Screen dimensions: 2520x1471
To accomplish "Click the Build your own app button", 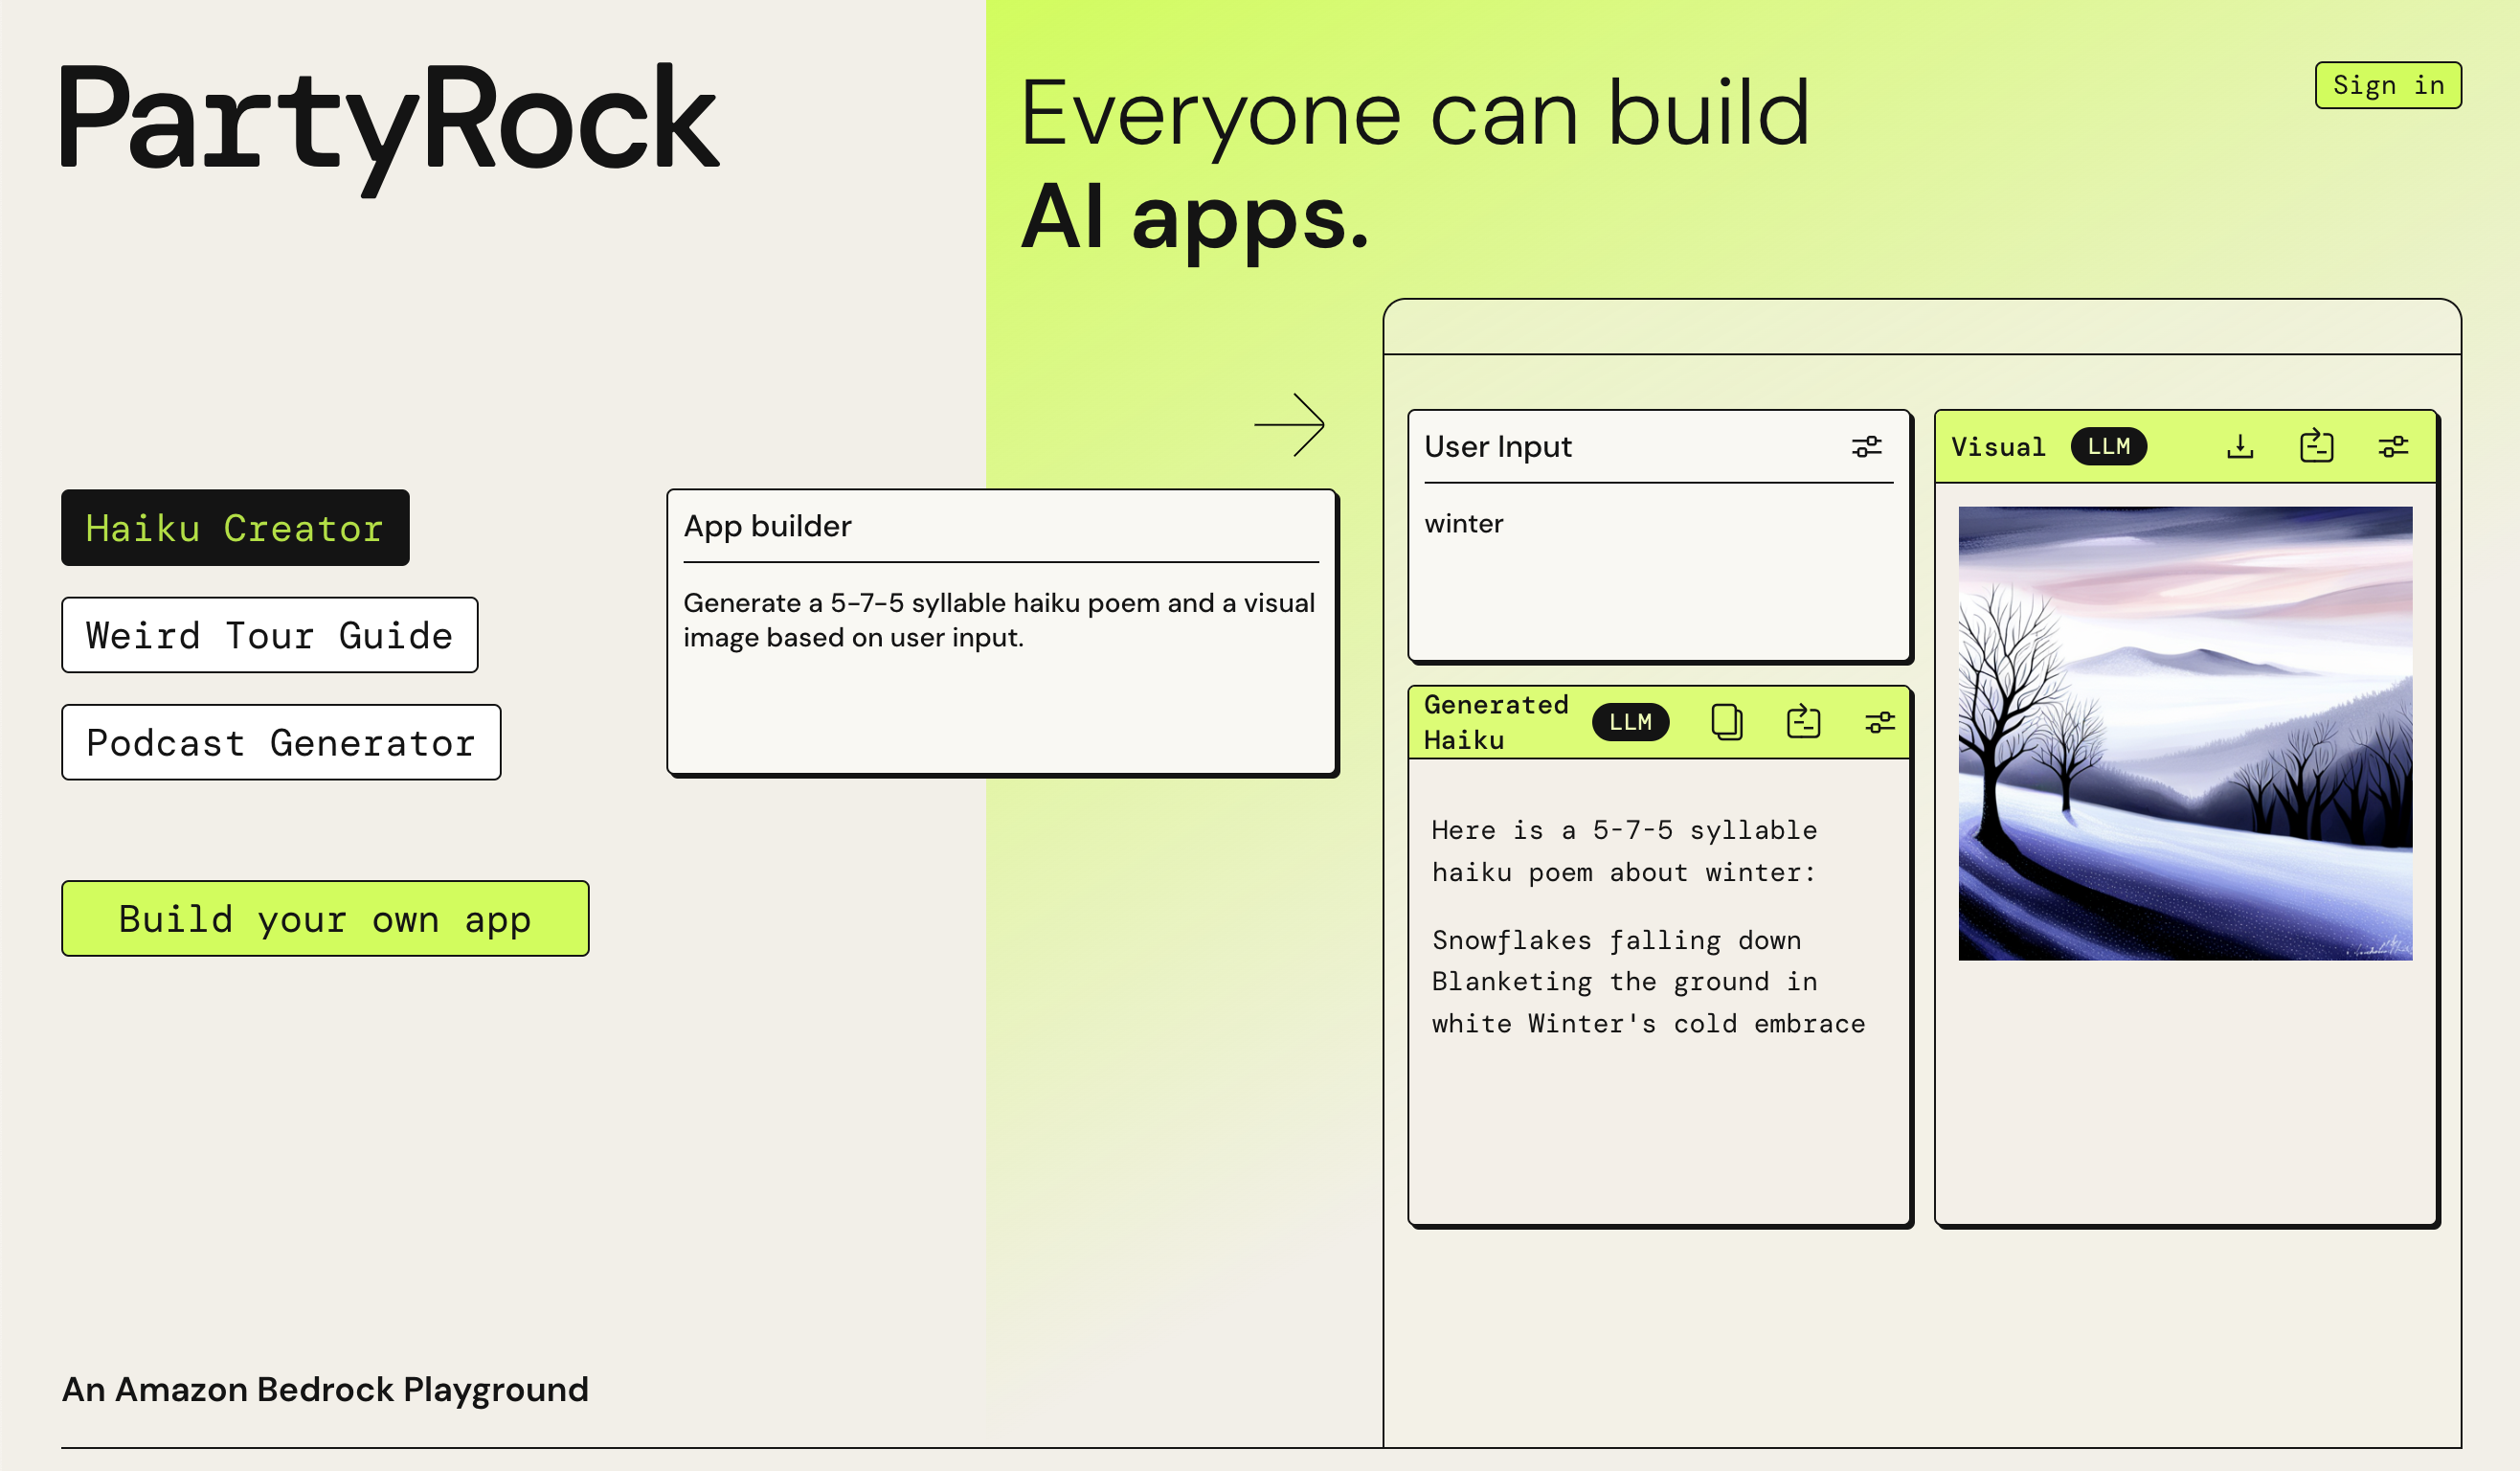I will [x=325, y=919].
